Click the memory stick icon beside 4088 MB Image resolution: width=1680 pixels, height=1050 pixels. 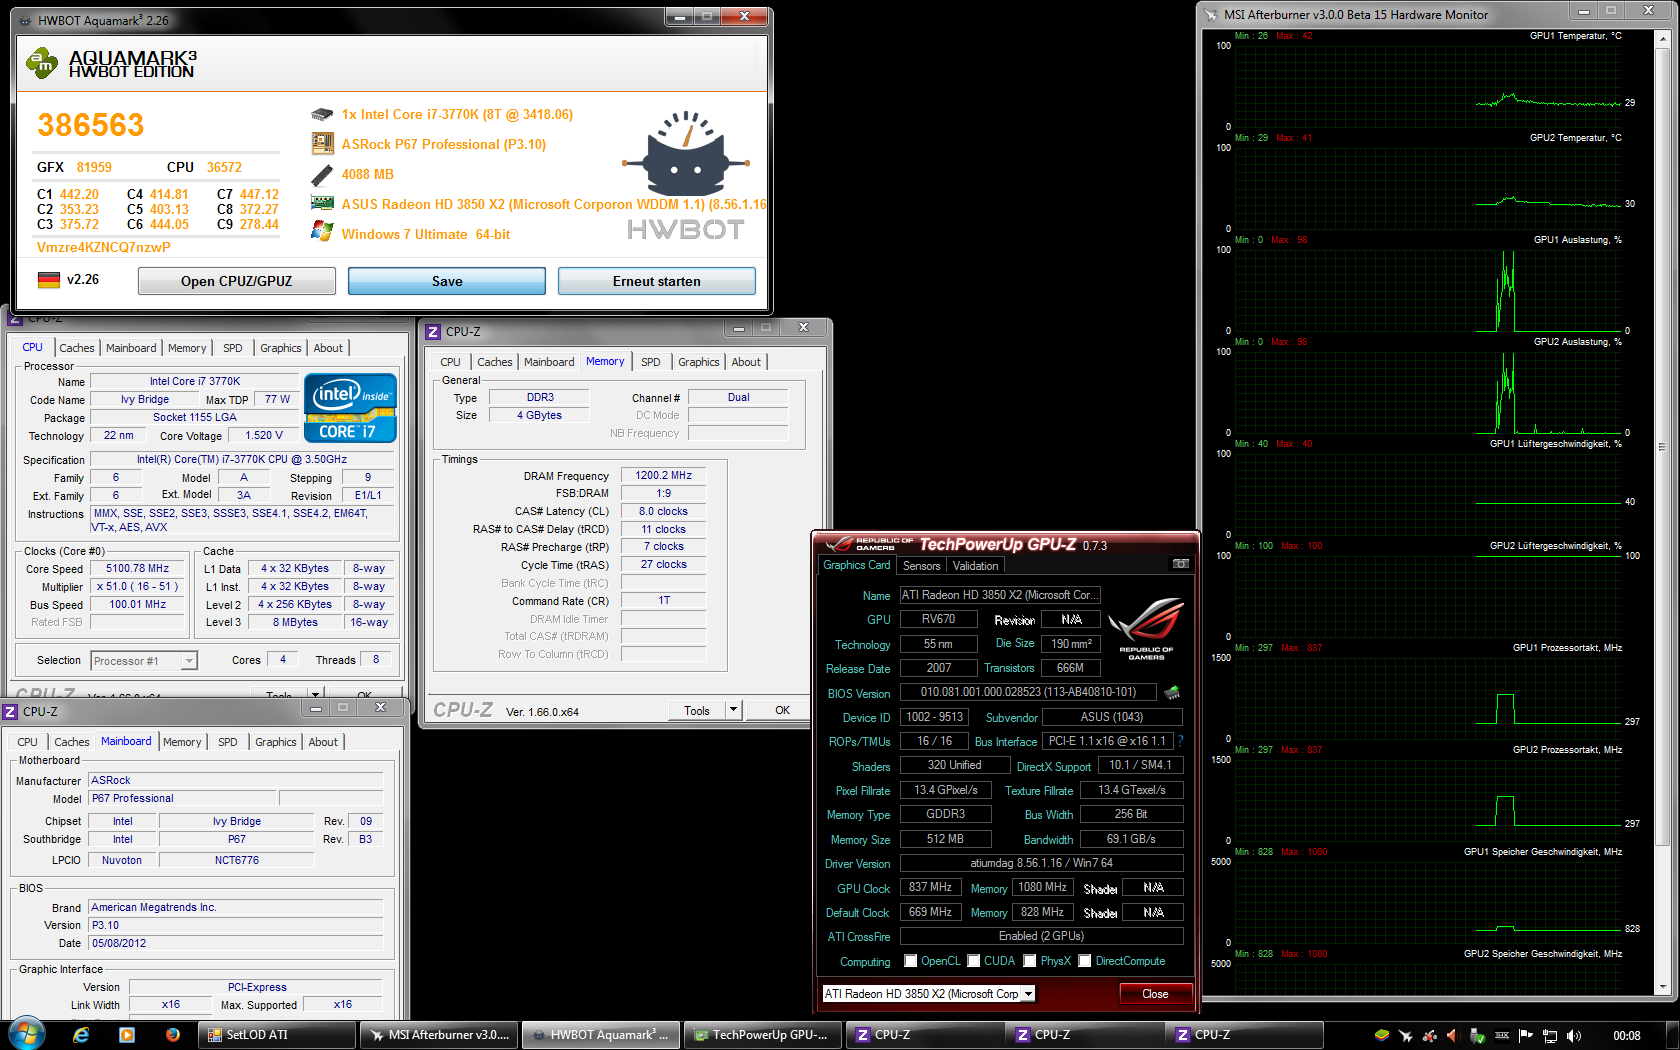pyautogui.click(x=322, y=175)
